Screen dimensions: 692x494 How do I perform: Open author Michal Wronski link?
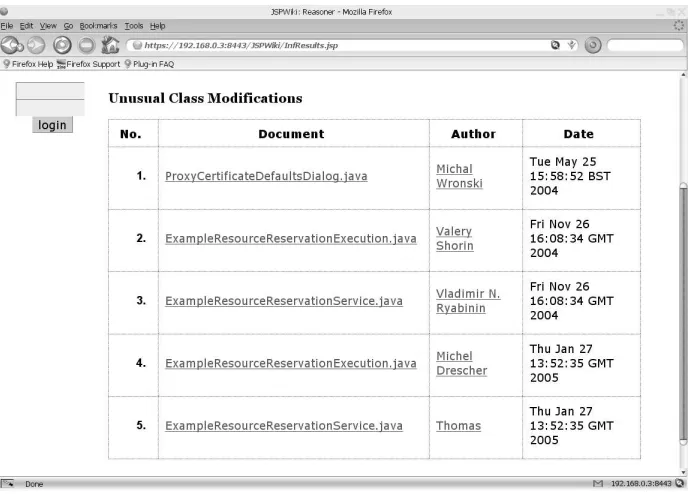pyautogui.click(x=459, y=176)
